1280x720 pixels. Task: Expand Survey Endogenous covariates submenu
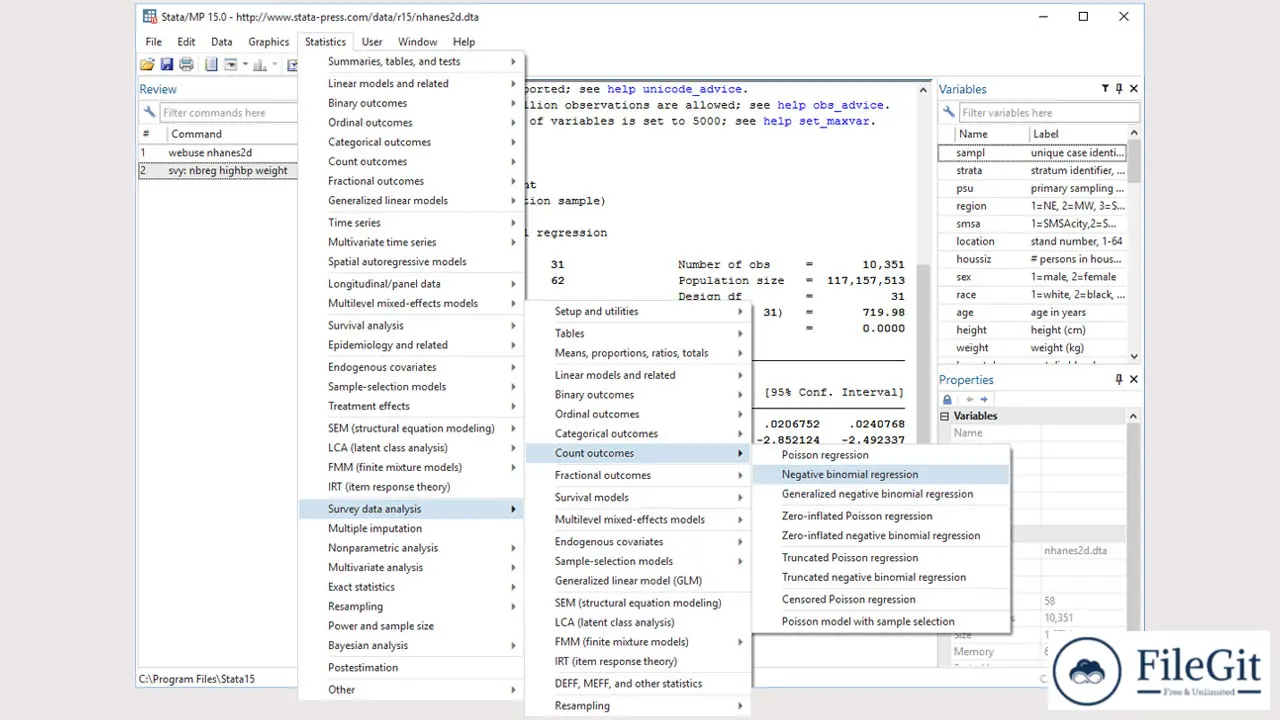pyautogui.click(x=638, y=542)
